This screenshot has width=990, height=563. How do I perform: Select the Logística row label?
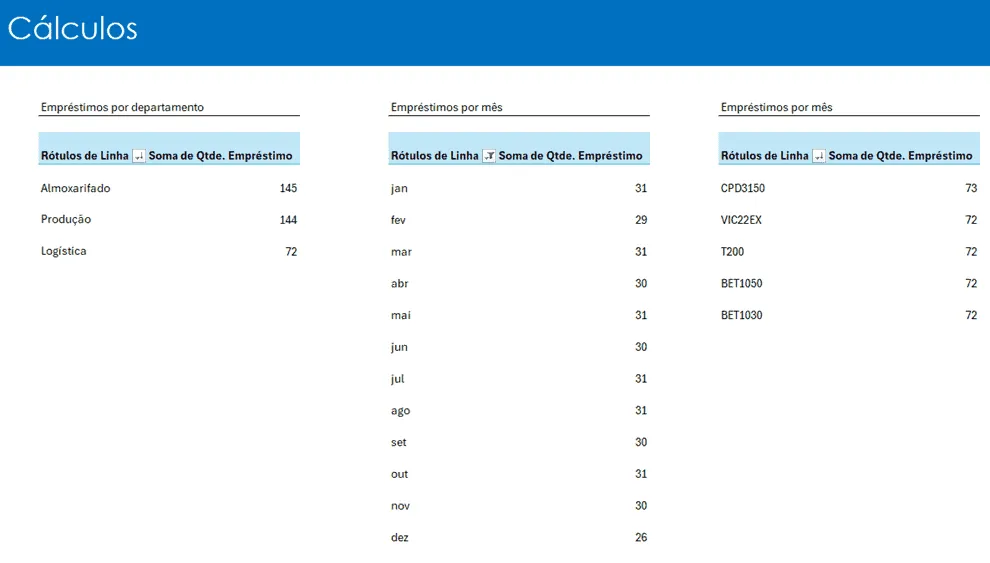coord(64,251)
